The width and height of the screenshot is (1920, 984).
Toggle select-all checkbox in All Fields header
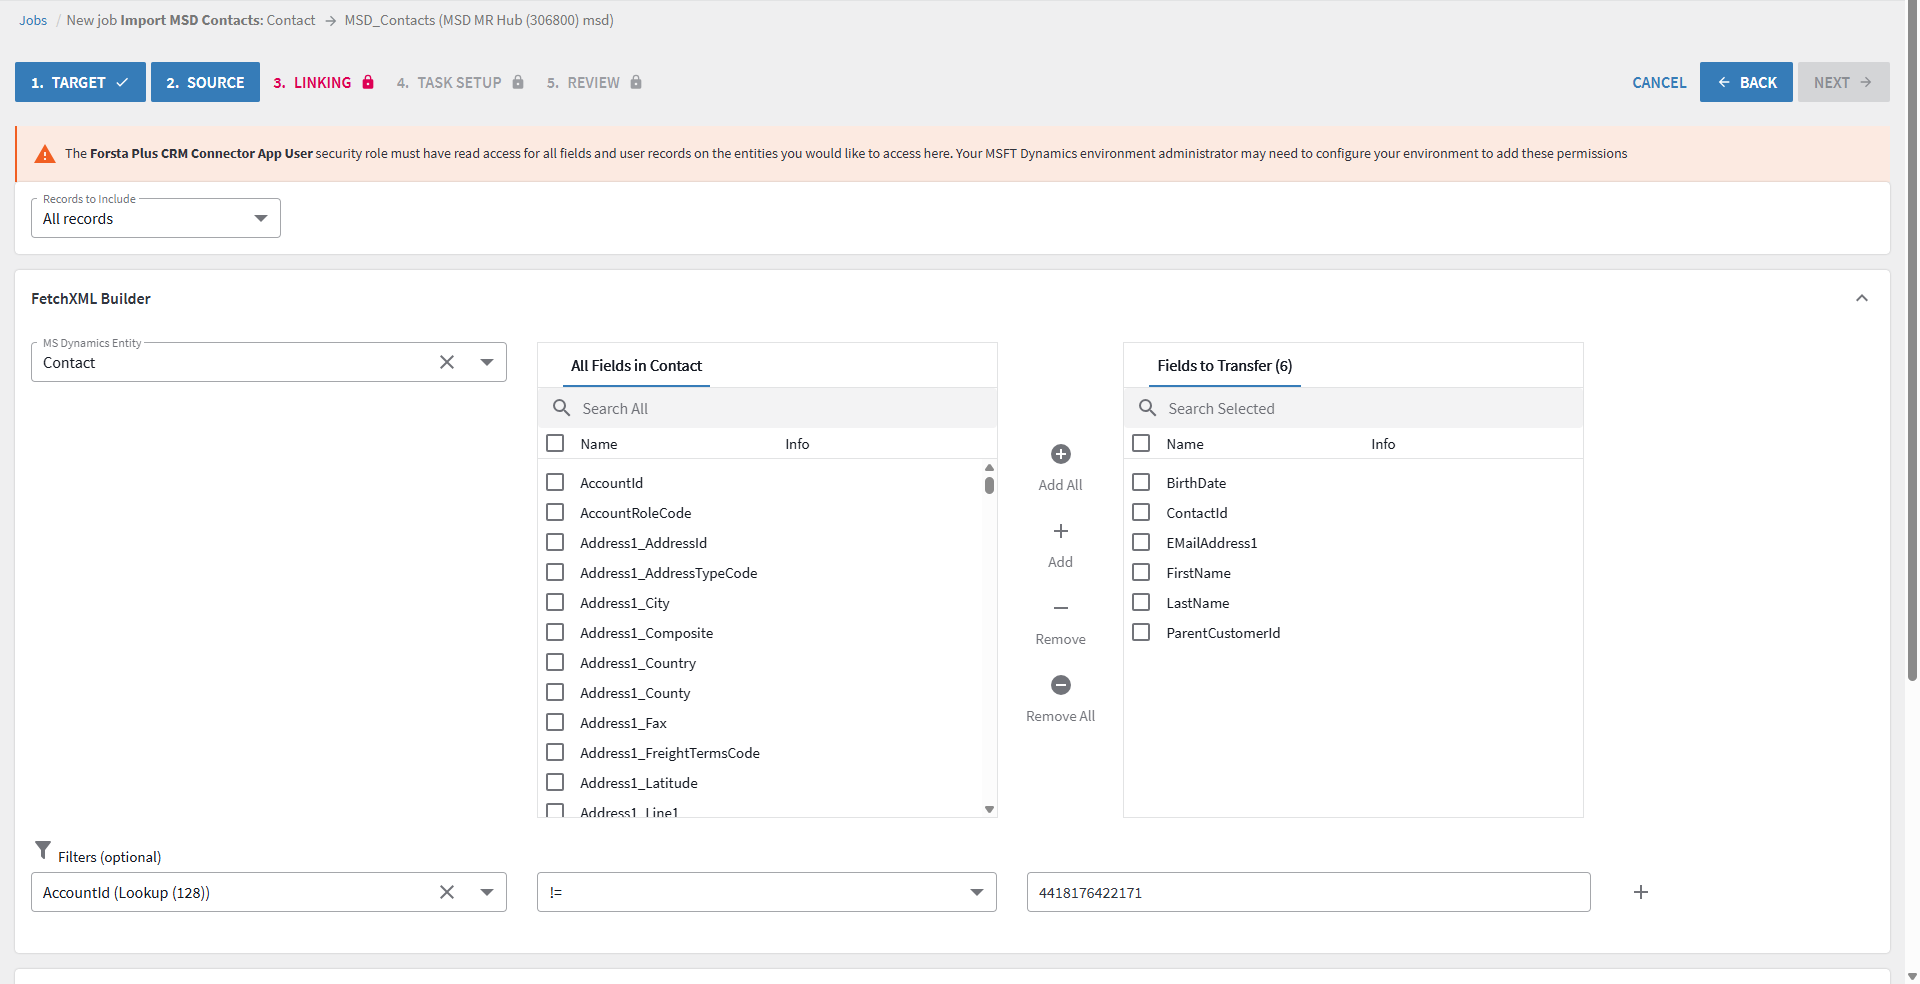tap(555, 443)
